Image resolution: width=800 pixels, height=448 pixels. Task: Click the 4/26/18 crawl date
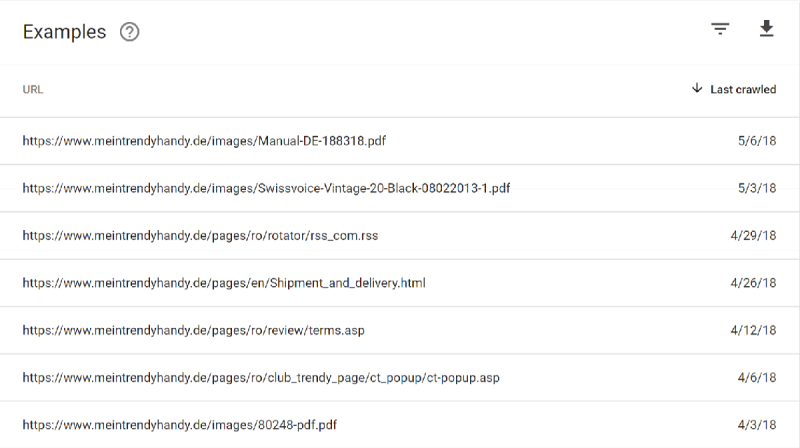pyautogui.click(x=753, y=283)
